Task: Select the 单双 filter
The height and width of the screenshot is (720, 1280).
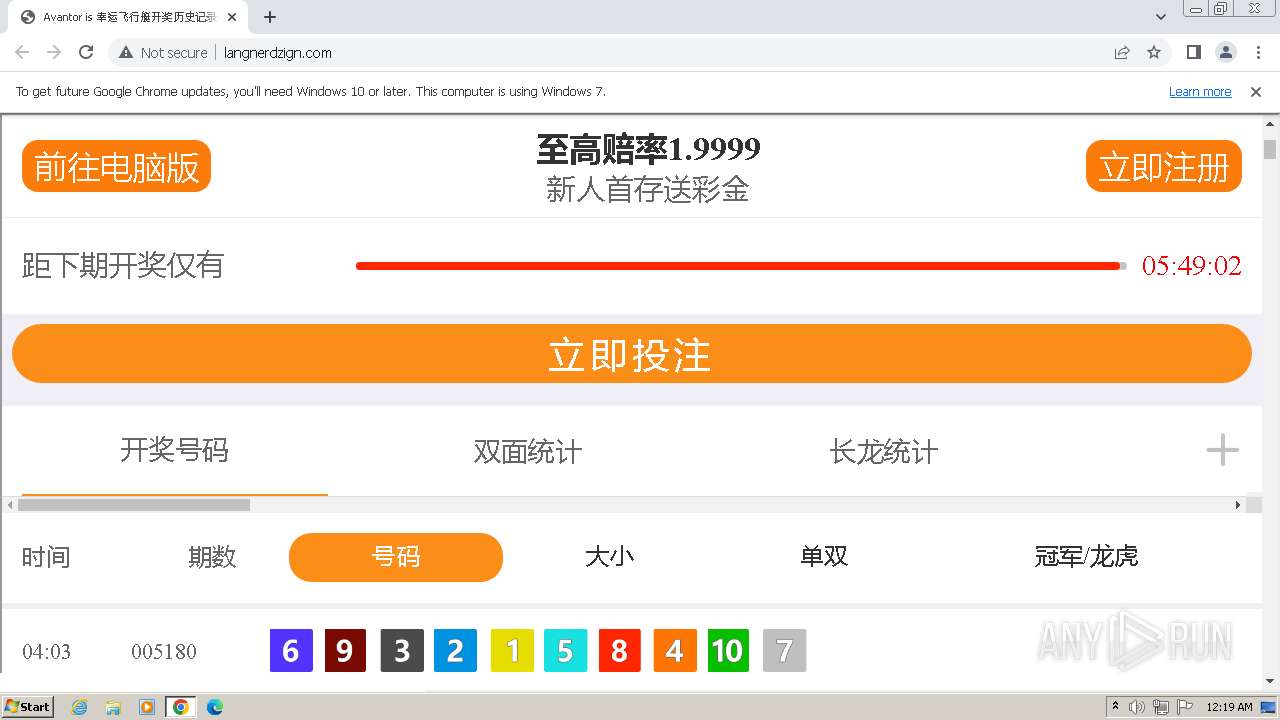Action: pyautogui.click(x=824, y=556)
